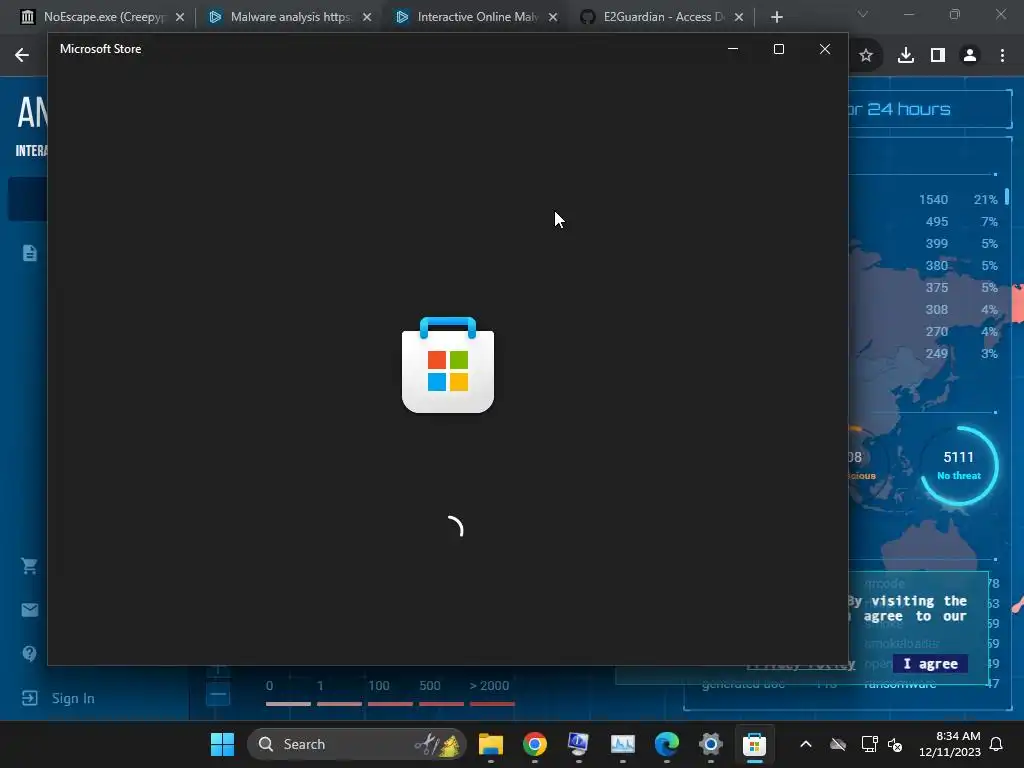
Task: Open Google Chrome from taskbar
Action: [534, 744]
